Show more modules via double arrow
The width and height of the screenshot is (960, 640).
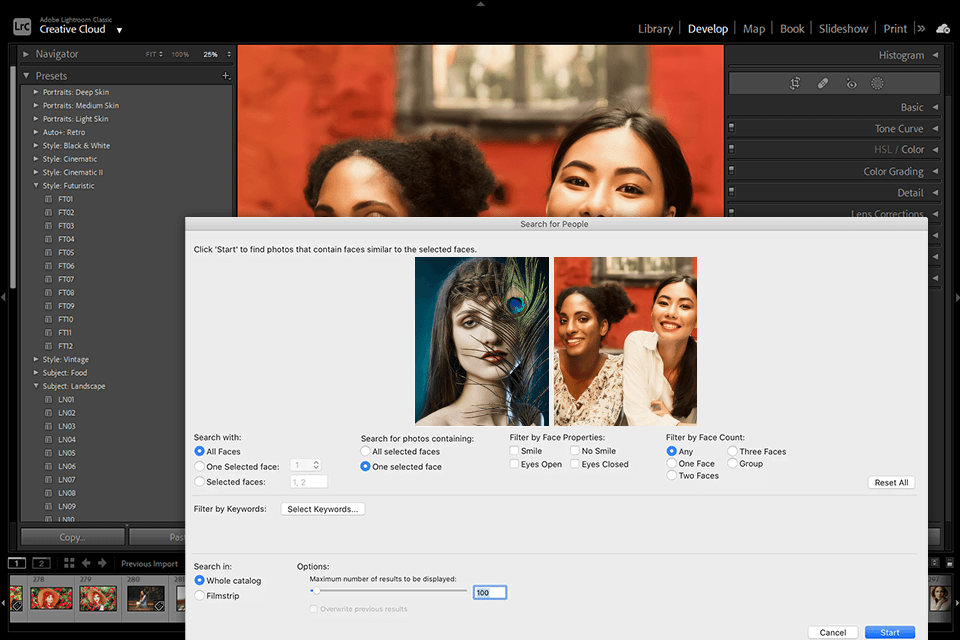click(921, 29)
